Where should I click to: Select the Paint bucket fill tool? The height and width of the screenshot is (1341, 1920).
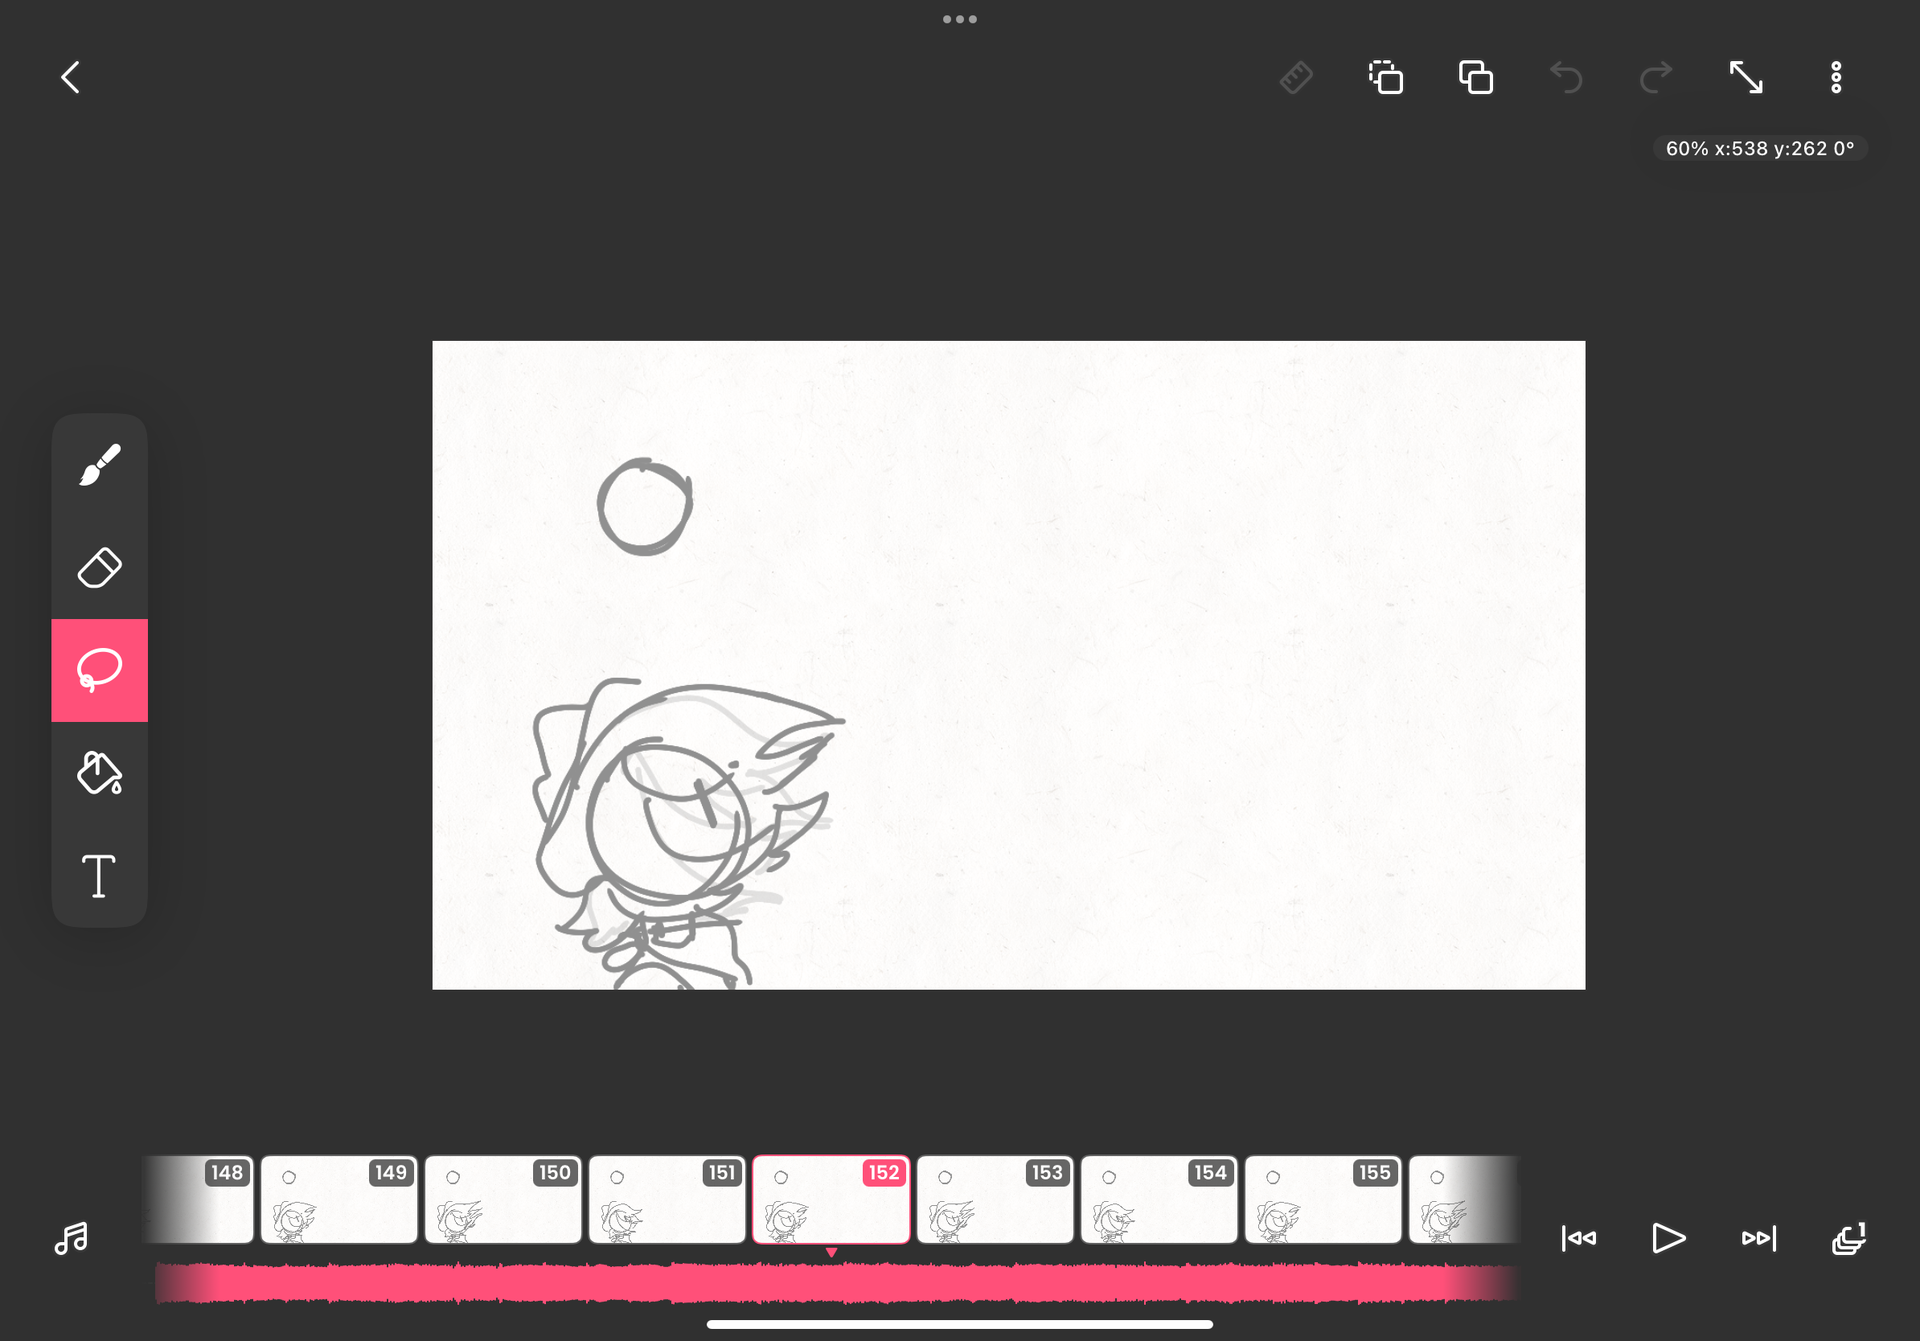[x=100, y=773]
